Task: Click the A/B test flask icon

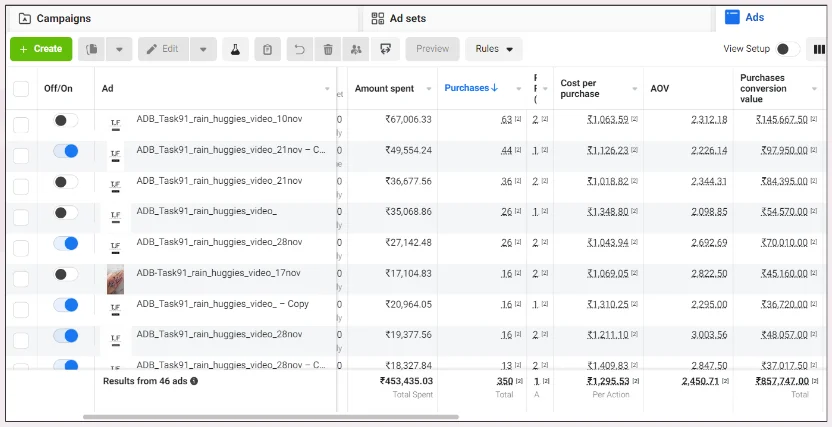Action: [x=234, y=49]
